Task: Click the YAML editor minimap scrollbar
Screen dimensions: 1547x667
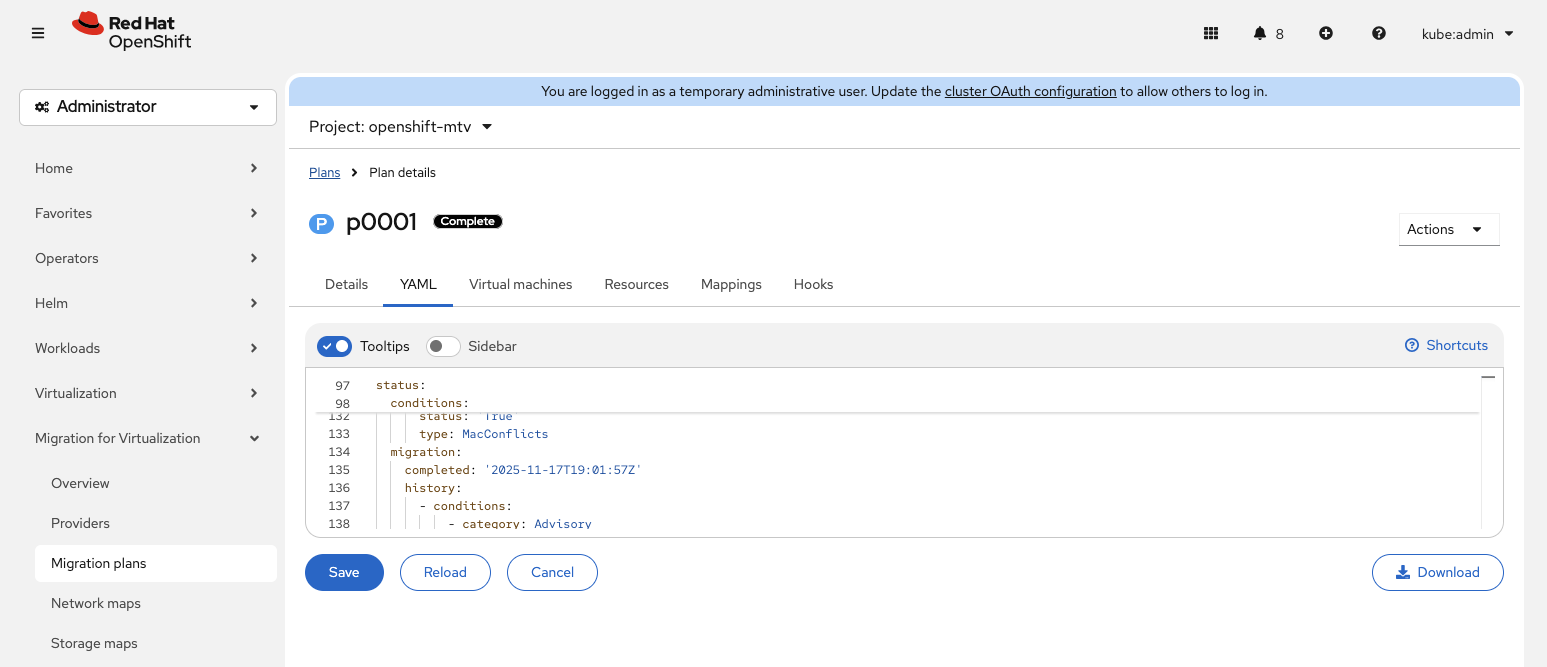Action: tap(1488, 450)
